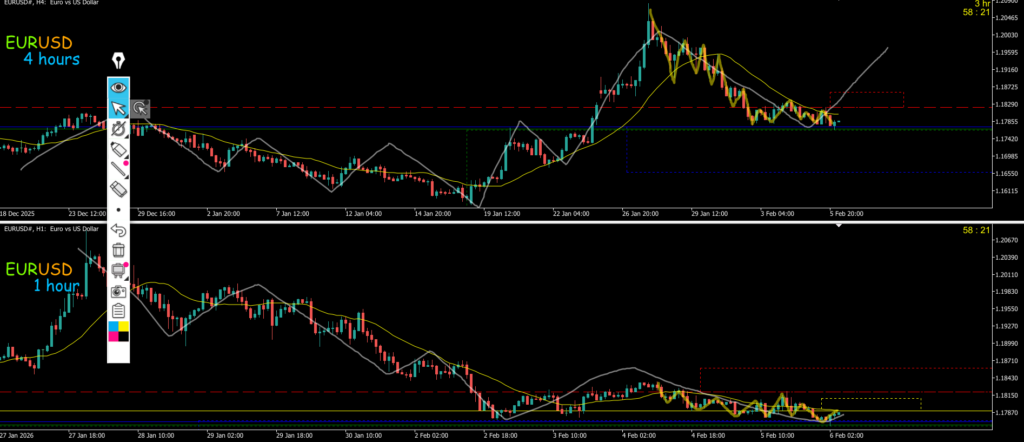
Task: Open the clipboard menu icon
Action: pyautogui.click(x=118, y=309)
